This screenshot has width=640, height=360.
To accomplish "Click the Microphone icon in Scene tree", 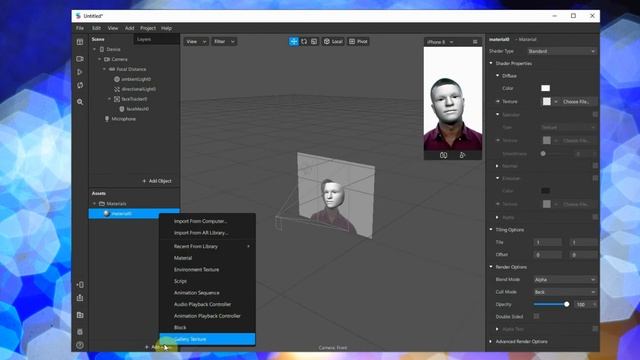I will (x=107, y=119).
